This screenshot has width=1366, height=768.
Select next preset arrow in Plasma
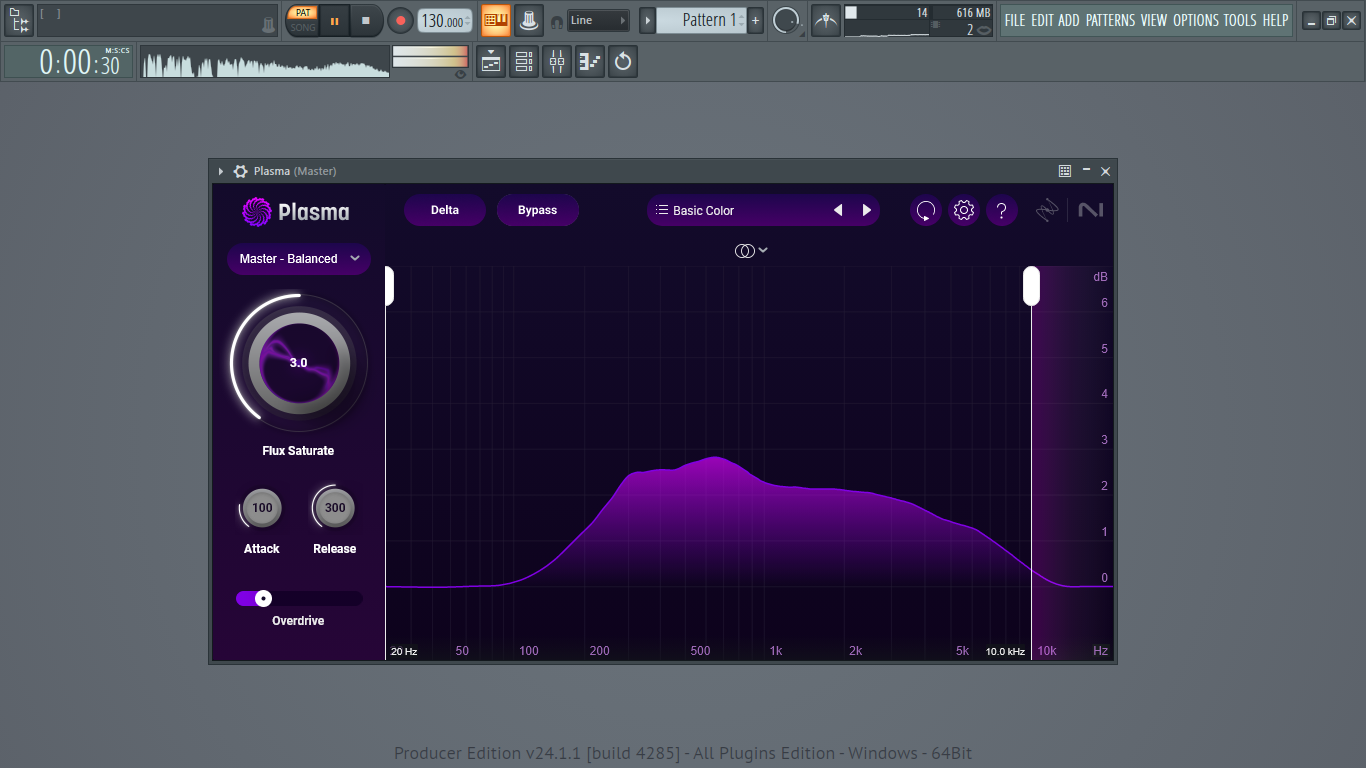coord(867,211)
